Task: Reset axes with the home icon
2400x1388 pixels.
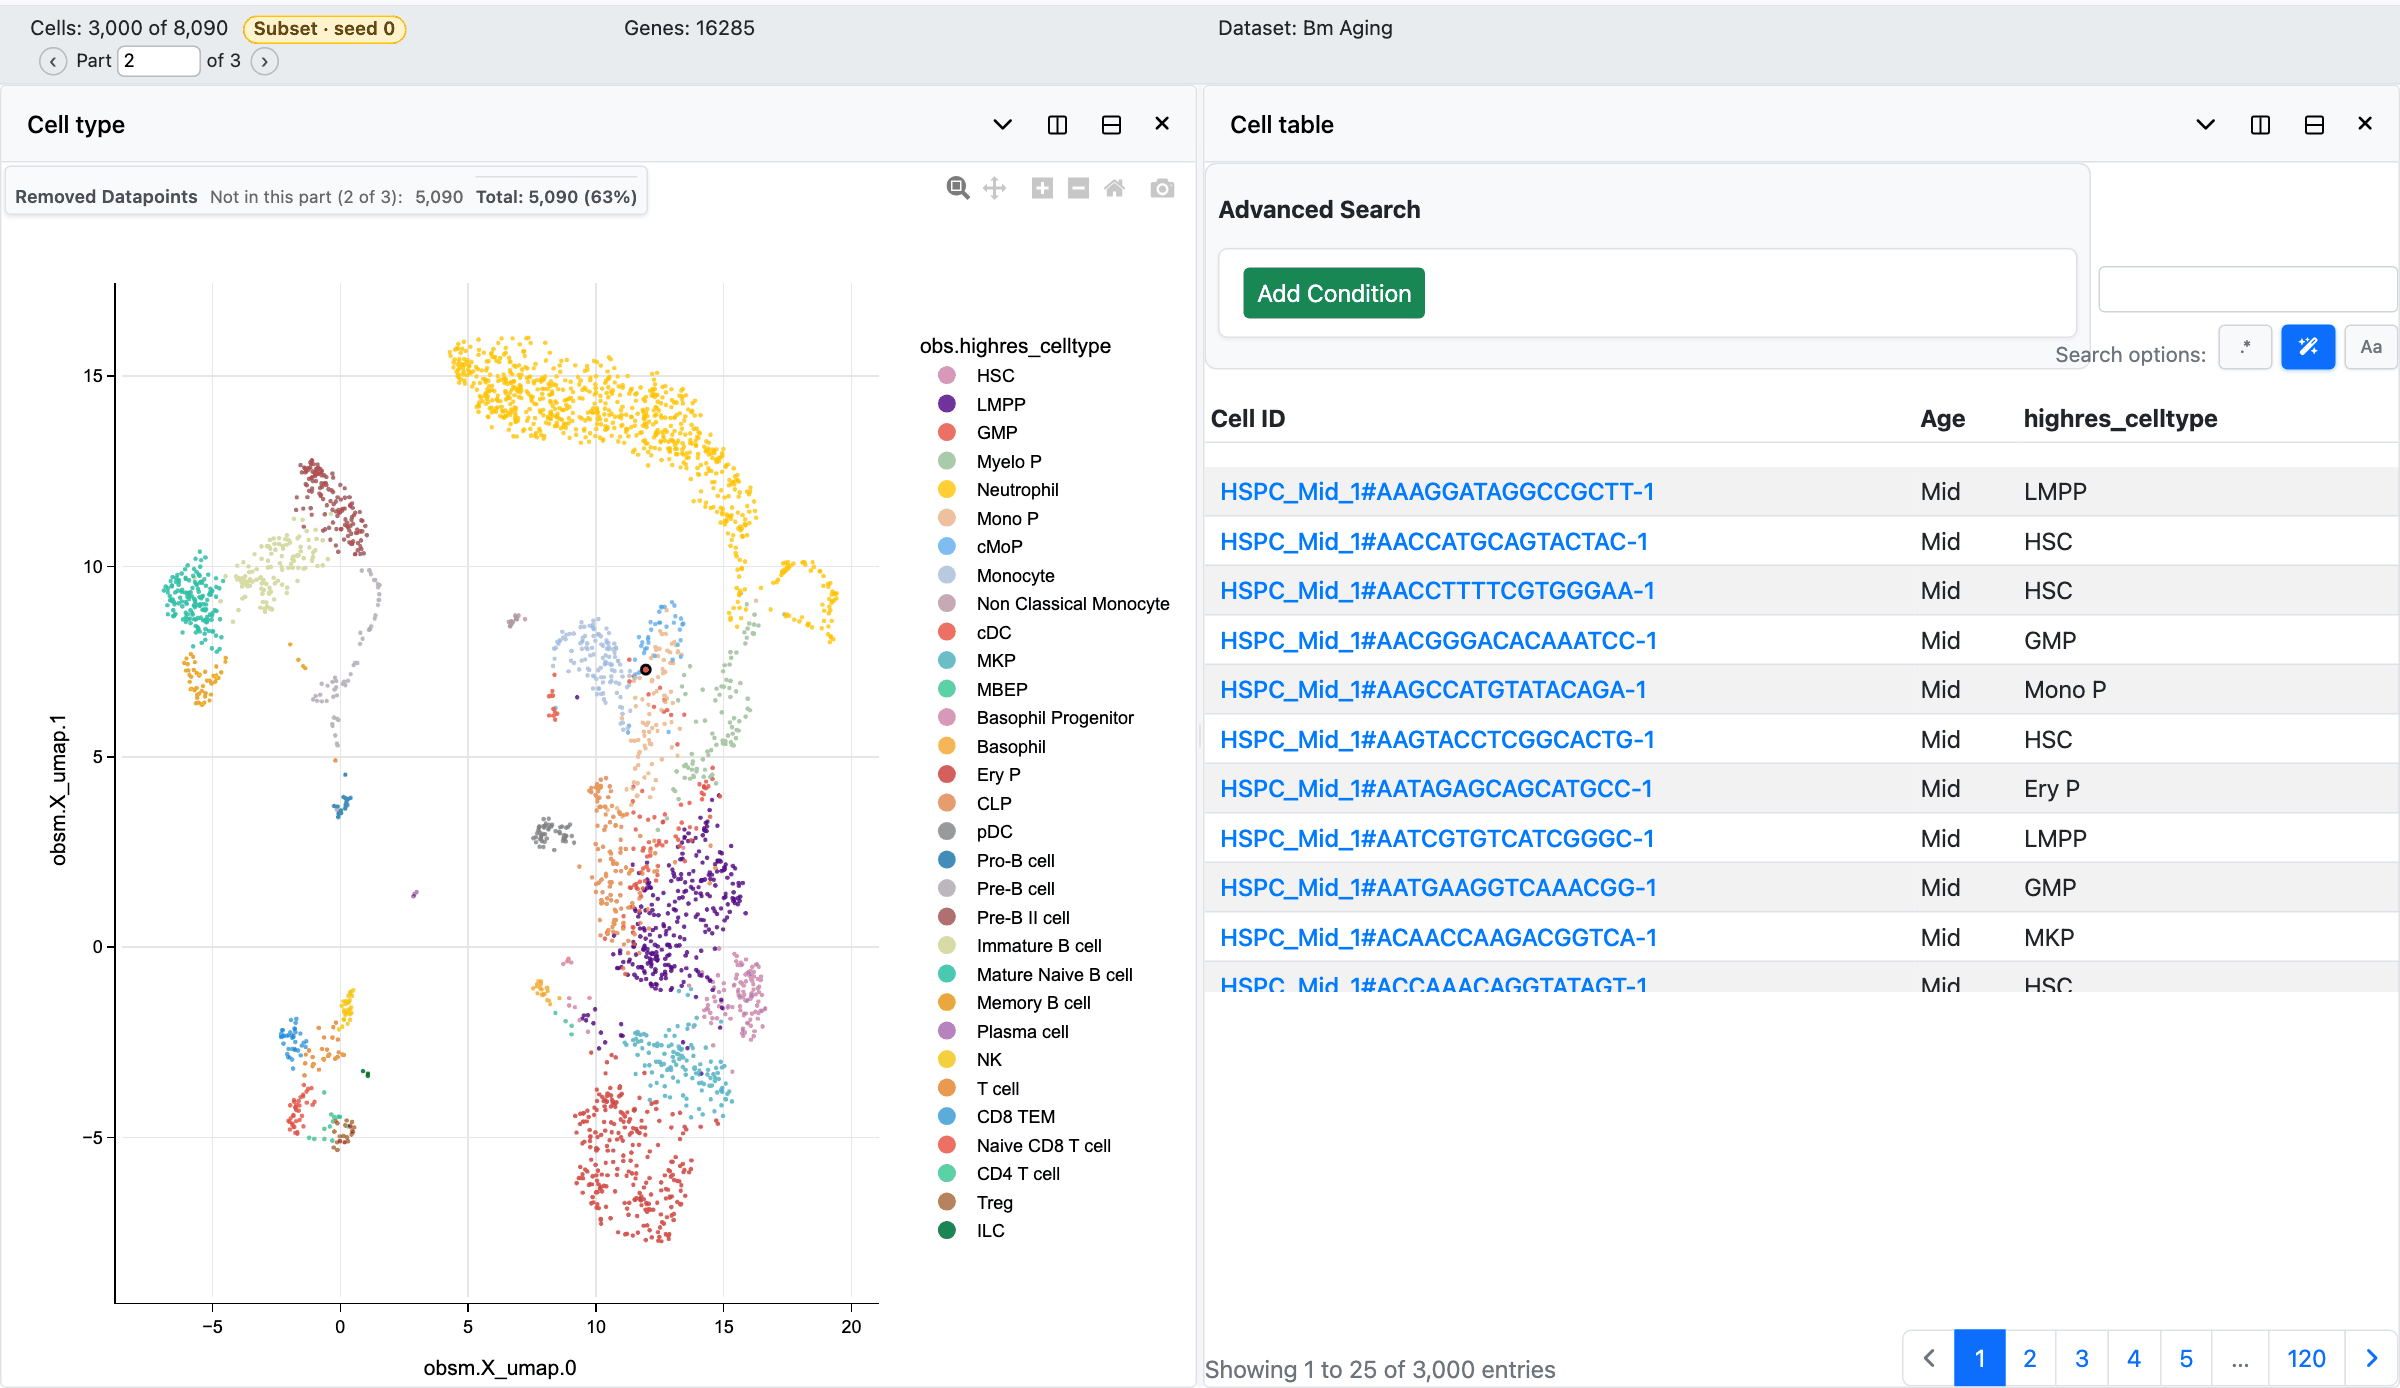Action: pyautogui.click(x=1114, y=188)
